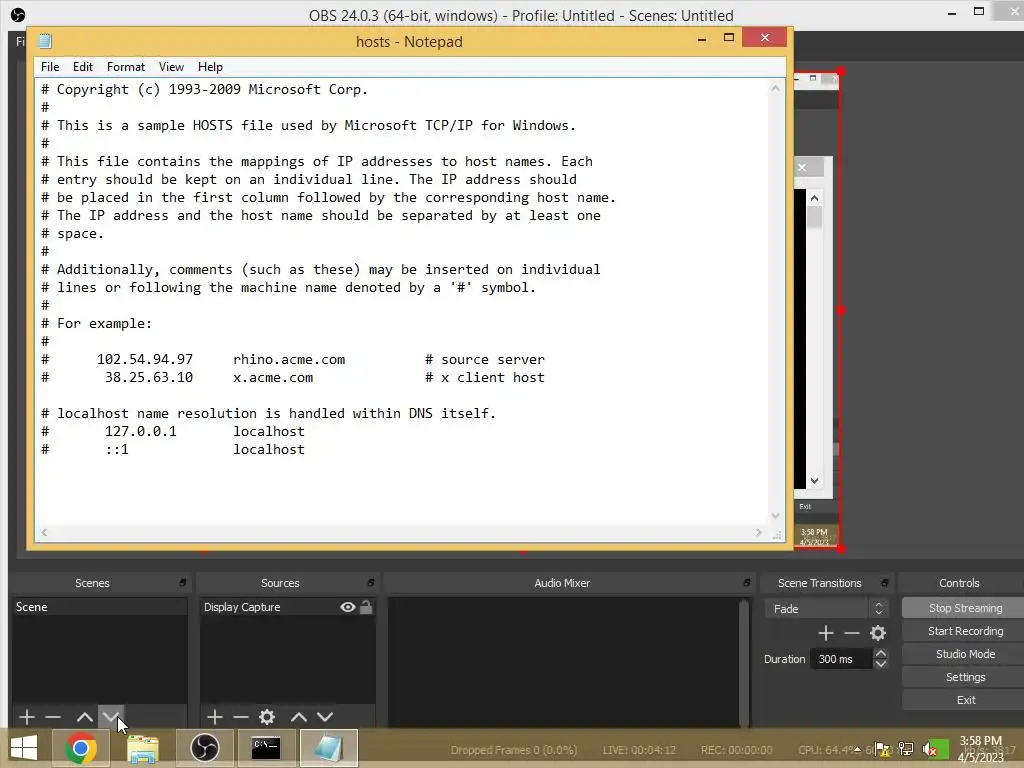This screenshot has height=768, width=1024.
Task: Remove selected scene with minus icon
Action: (53, 717)
